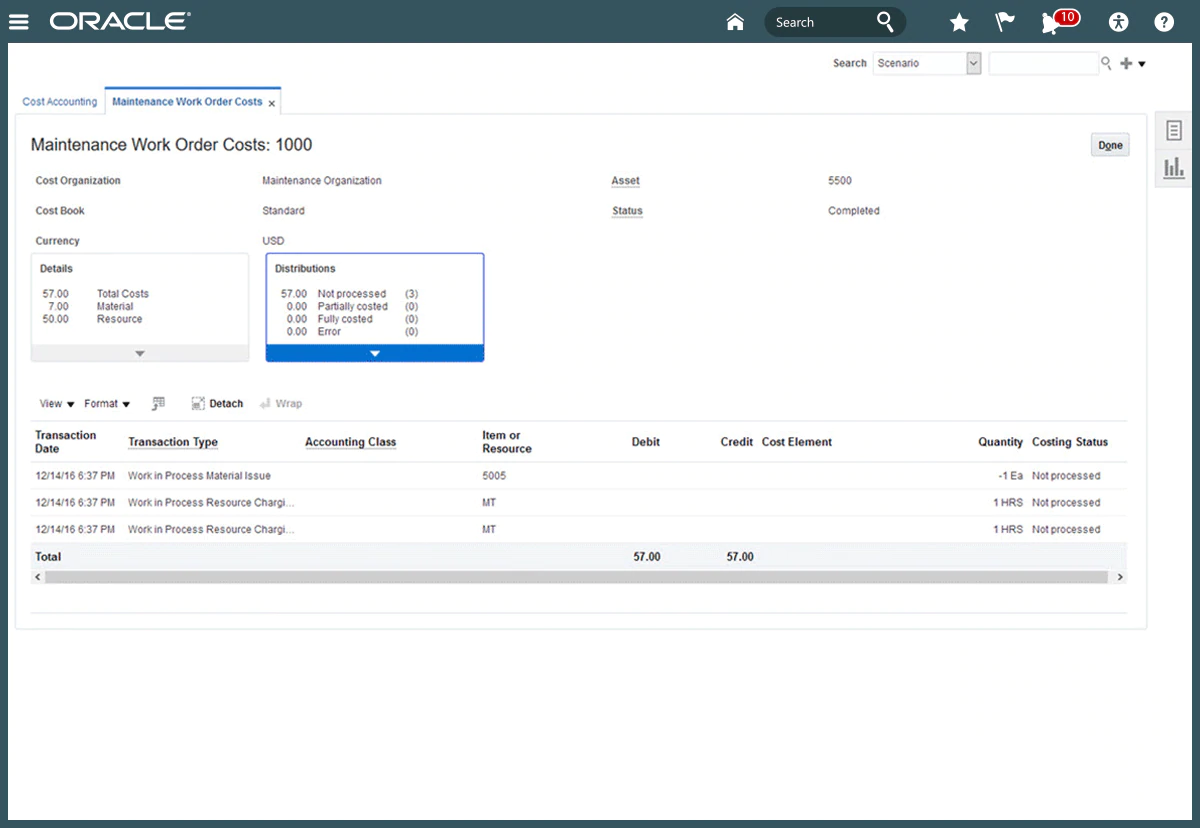Viewport: 1200px width, 828px height.
Task: Expand the Details card arrow
Action: click(x=140, y=353)
